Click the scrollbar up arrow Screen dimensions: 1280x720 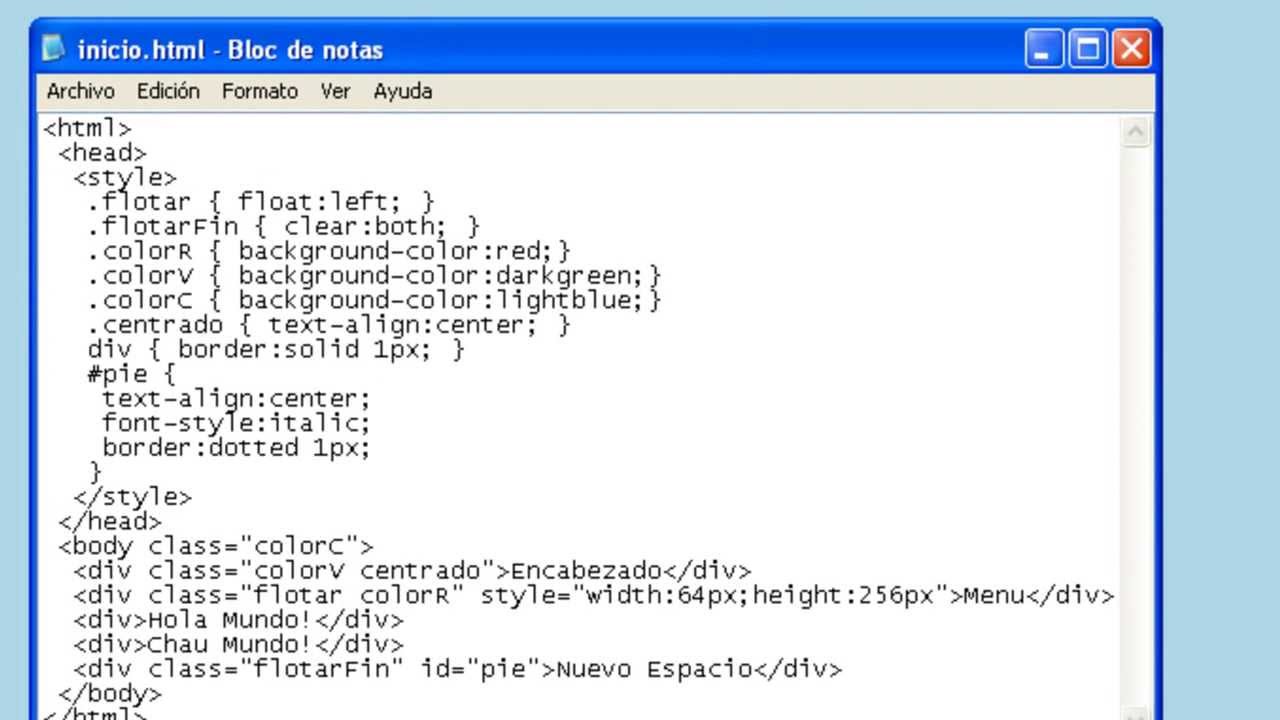(1136, 132)
